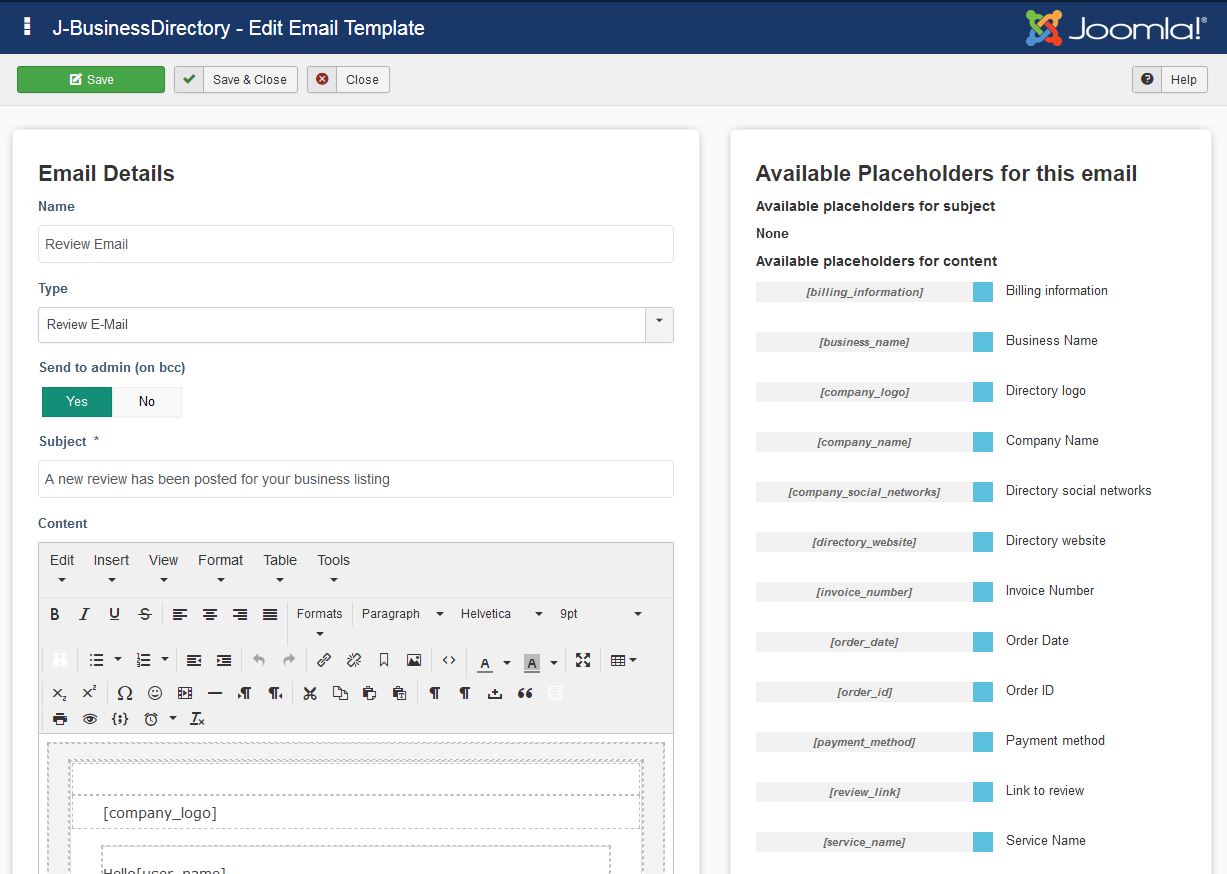Screen dimensions: 1227x874
Task: Click the Save & Close button
Action: (236, 80)
